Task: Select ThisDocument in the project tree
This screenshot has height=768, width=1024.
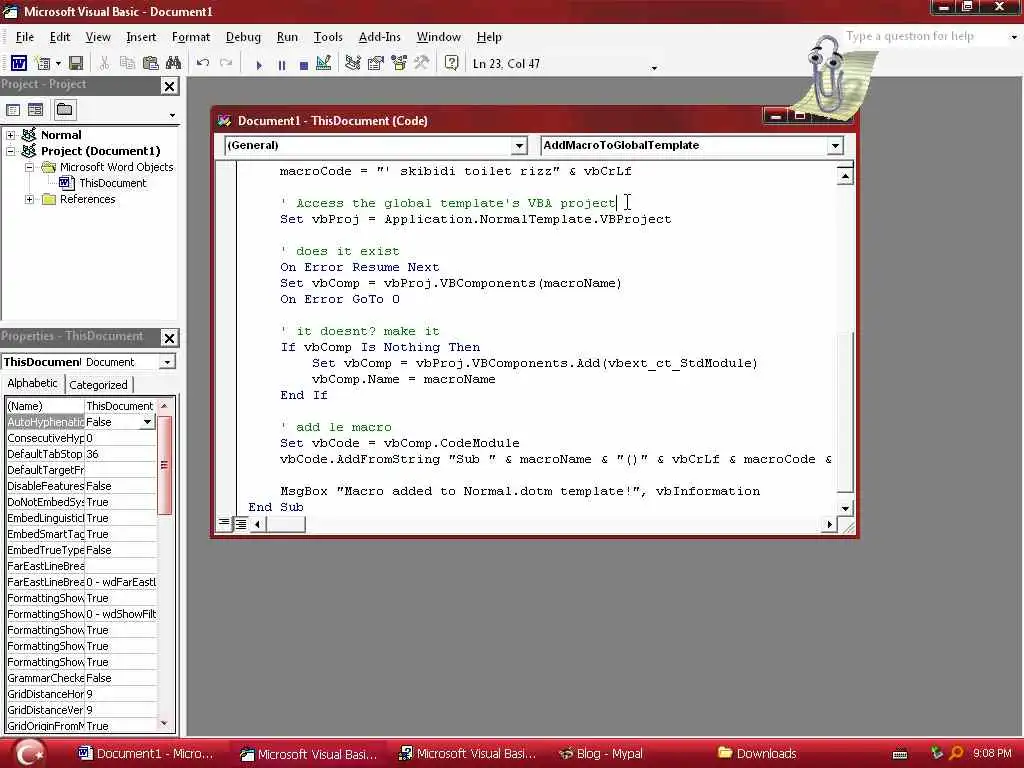Action: tap(112, 184)
